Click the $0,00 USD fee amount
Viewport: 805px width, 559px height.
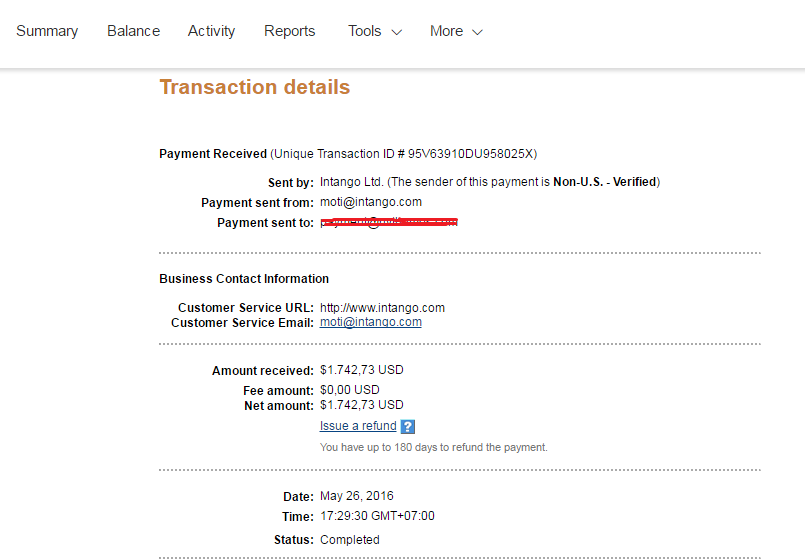click(x=349, y=390)
